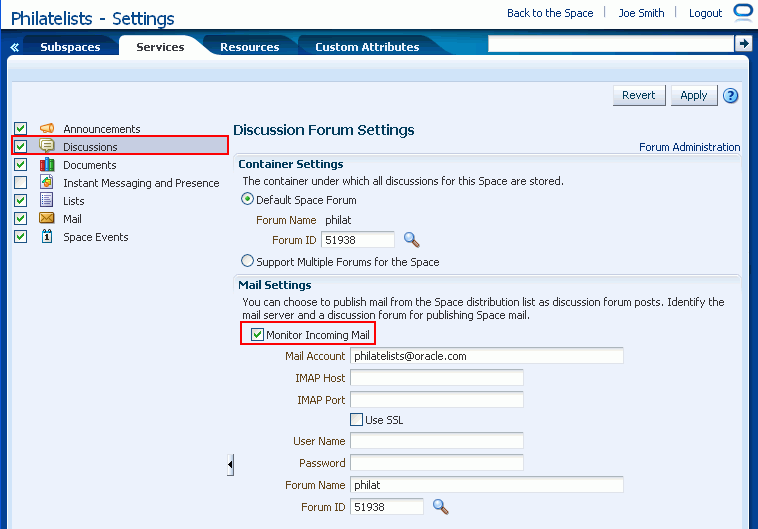
Task: Select the Announcements service label
Action: tap(102, 129)
